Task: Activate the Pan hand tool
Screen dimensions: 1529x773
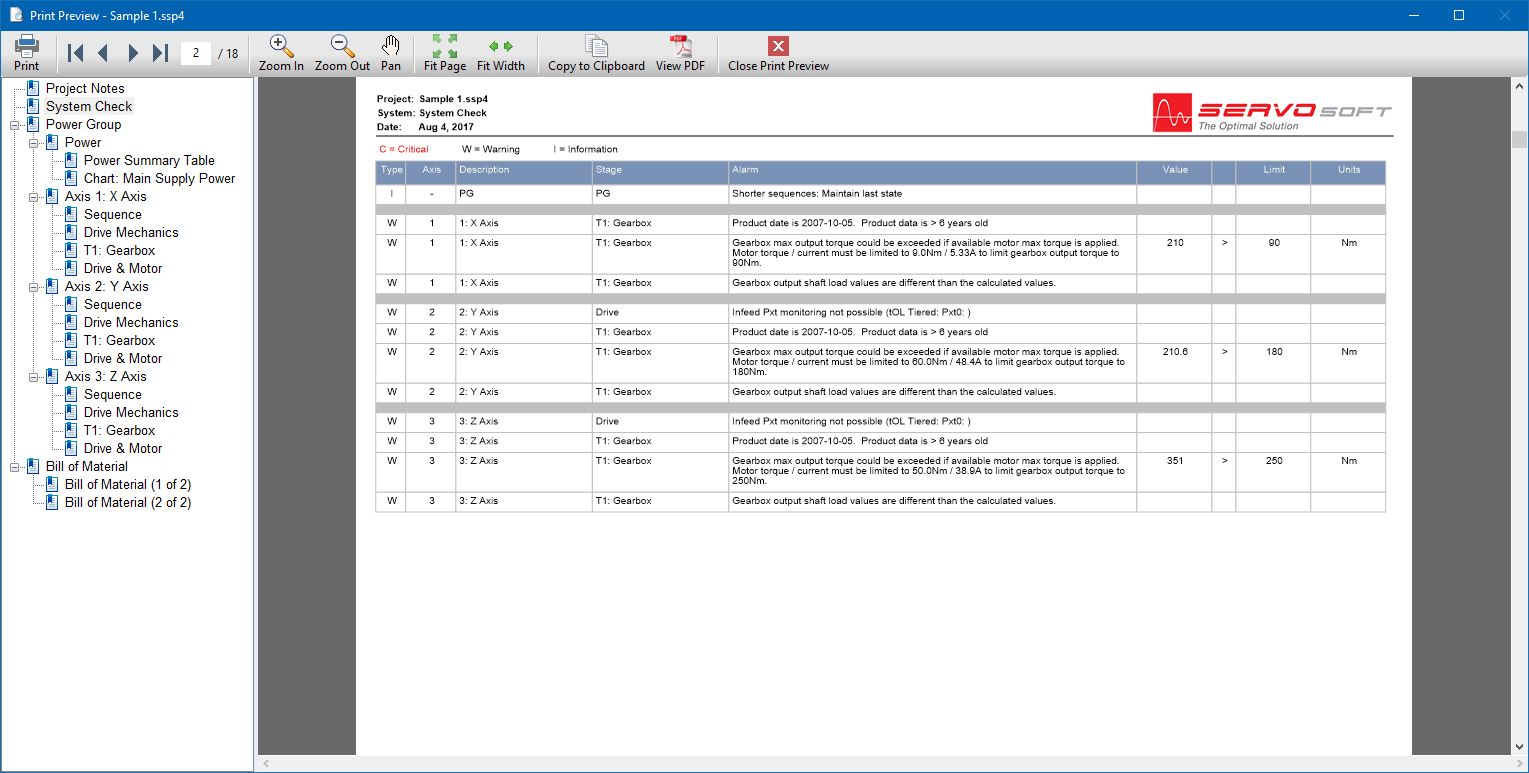Action: (x=391, y=46)
